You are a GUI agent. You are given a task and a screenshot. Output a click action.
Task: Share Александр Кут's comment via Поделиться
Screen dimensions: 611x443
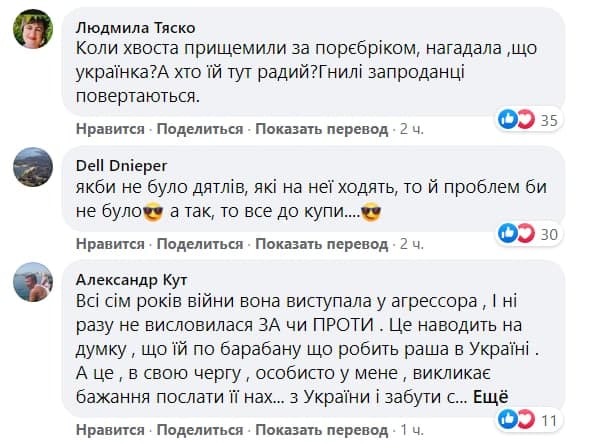tap(199, 430)
